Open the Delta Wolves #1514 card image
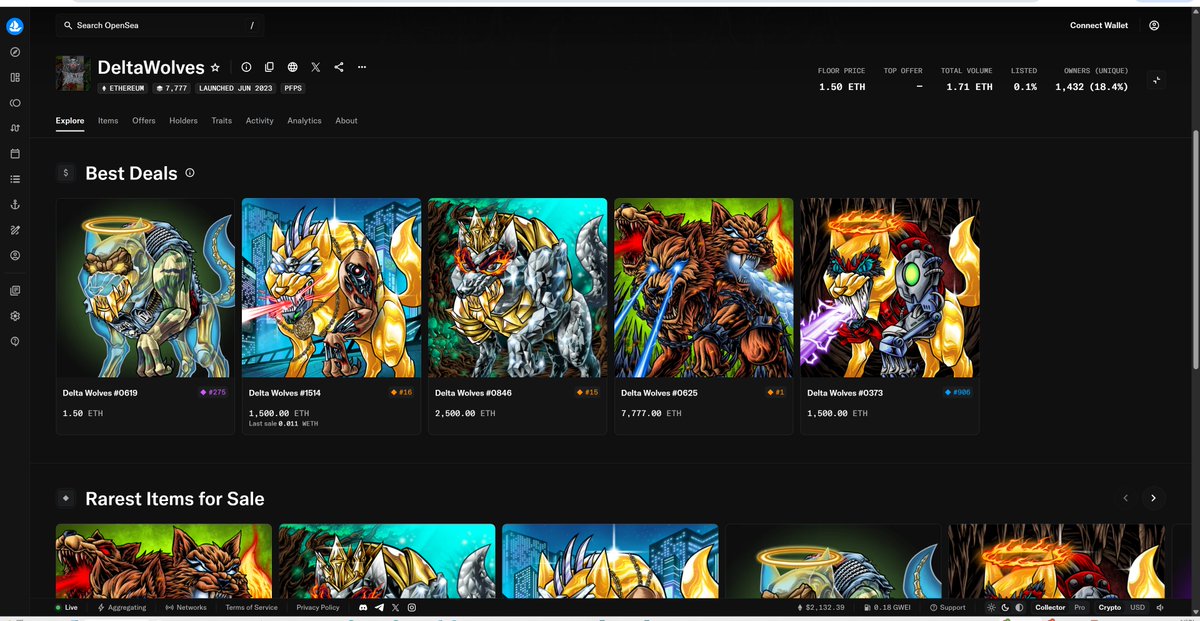The height and width of the screenshot is (621, 1200). coord(331,288)
